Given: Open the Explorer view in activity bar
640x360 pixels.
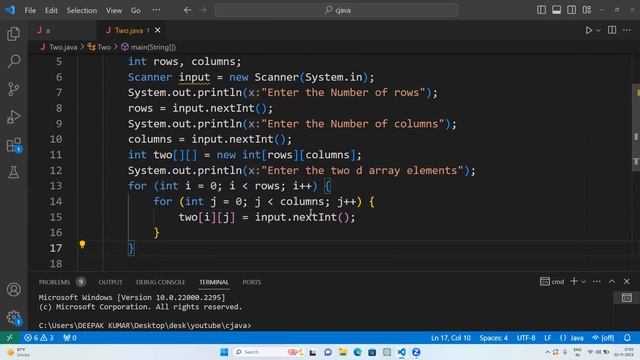Looking at the screenshot, I should 13,34.
